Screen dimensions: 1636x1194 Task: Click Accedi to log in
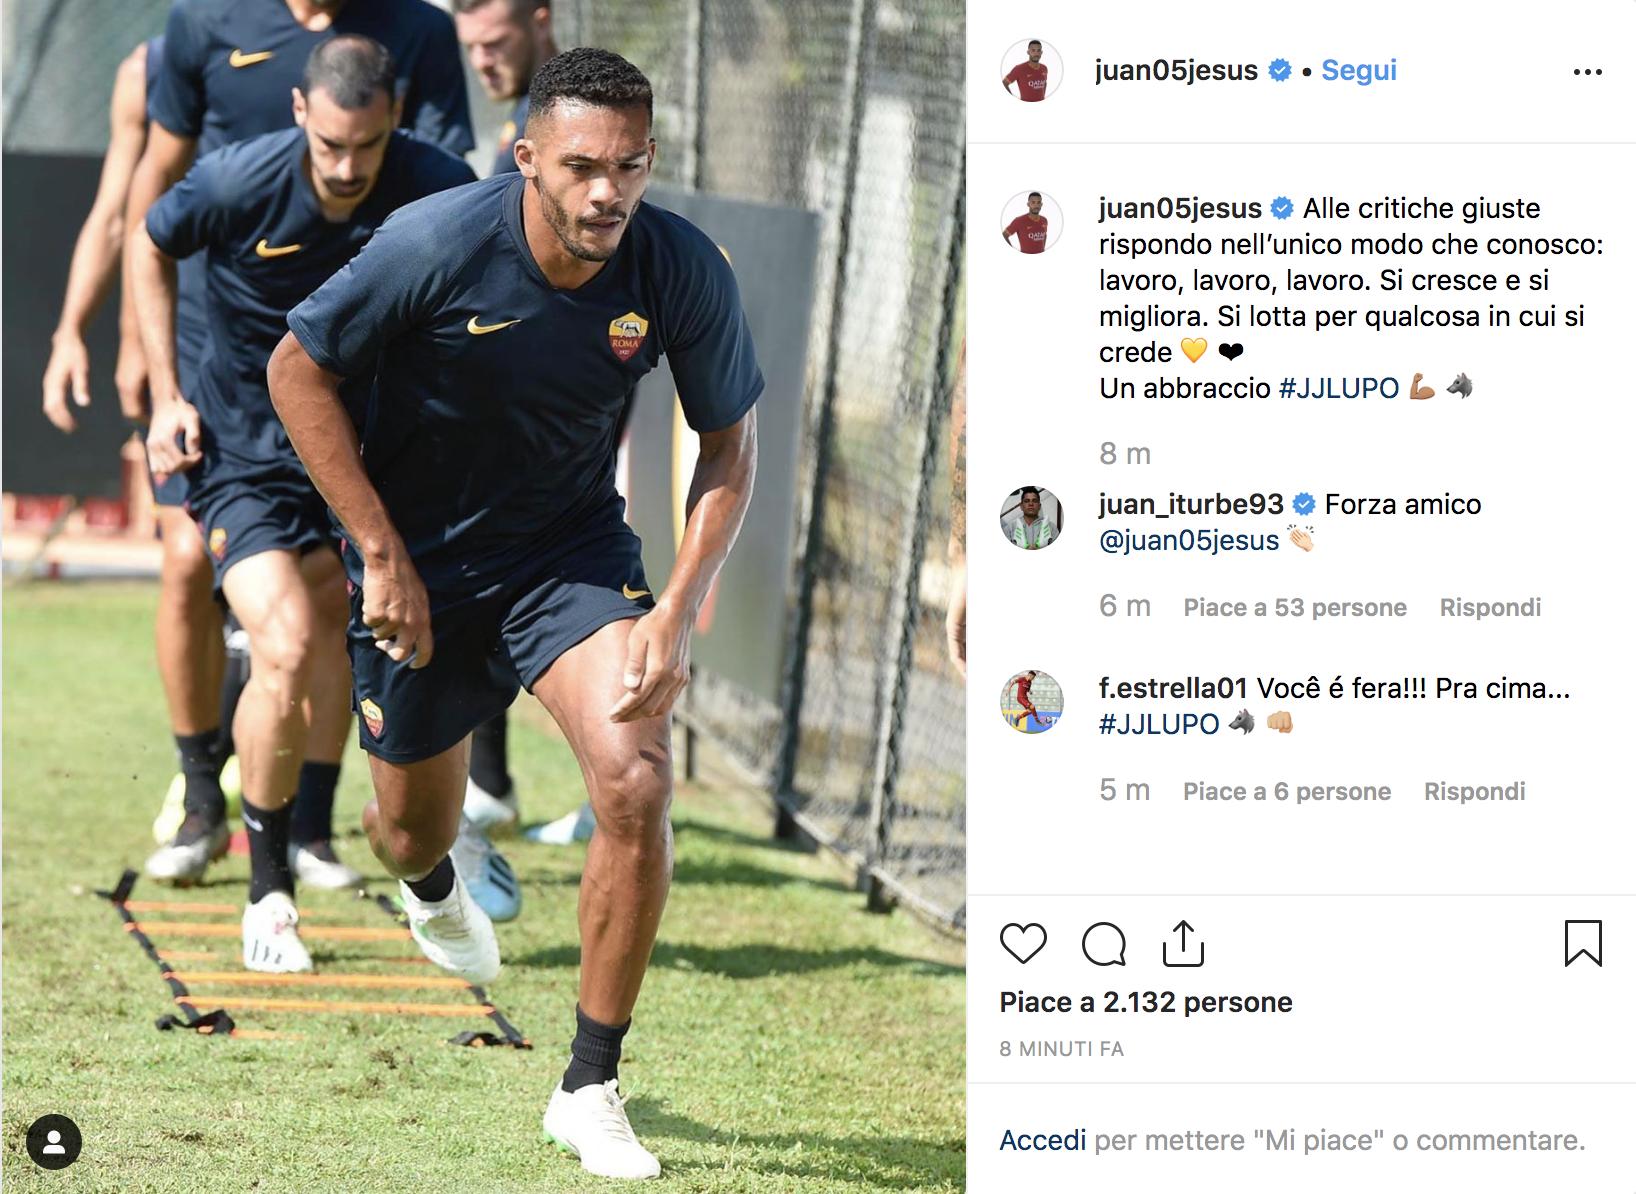[1042, 1140]
